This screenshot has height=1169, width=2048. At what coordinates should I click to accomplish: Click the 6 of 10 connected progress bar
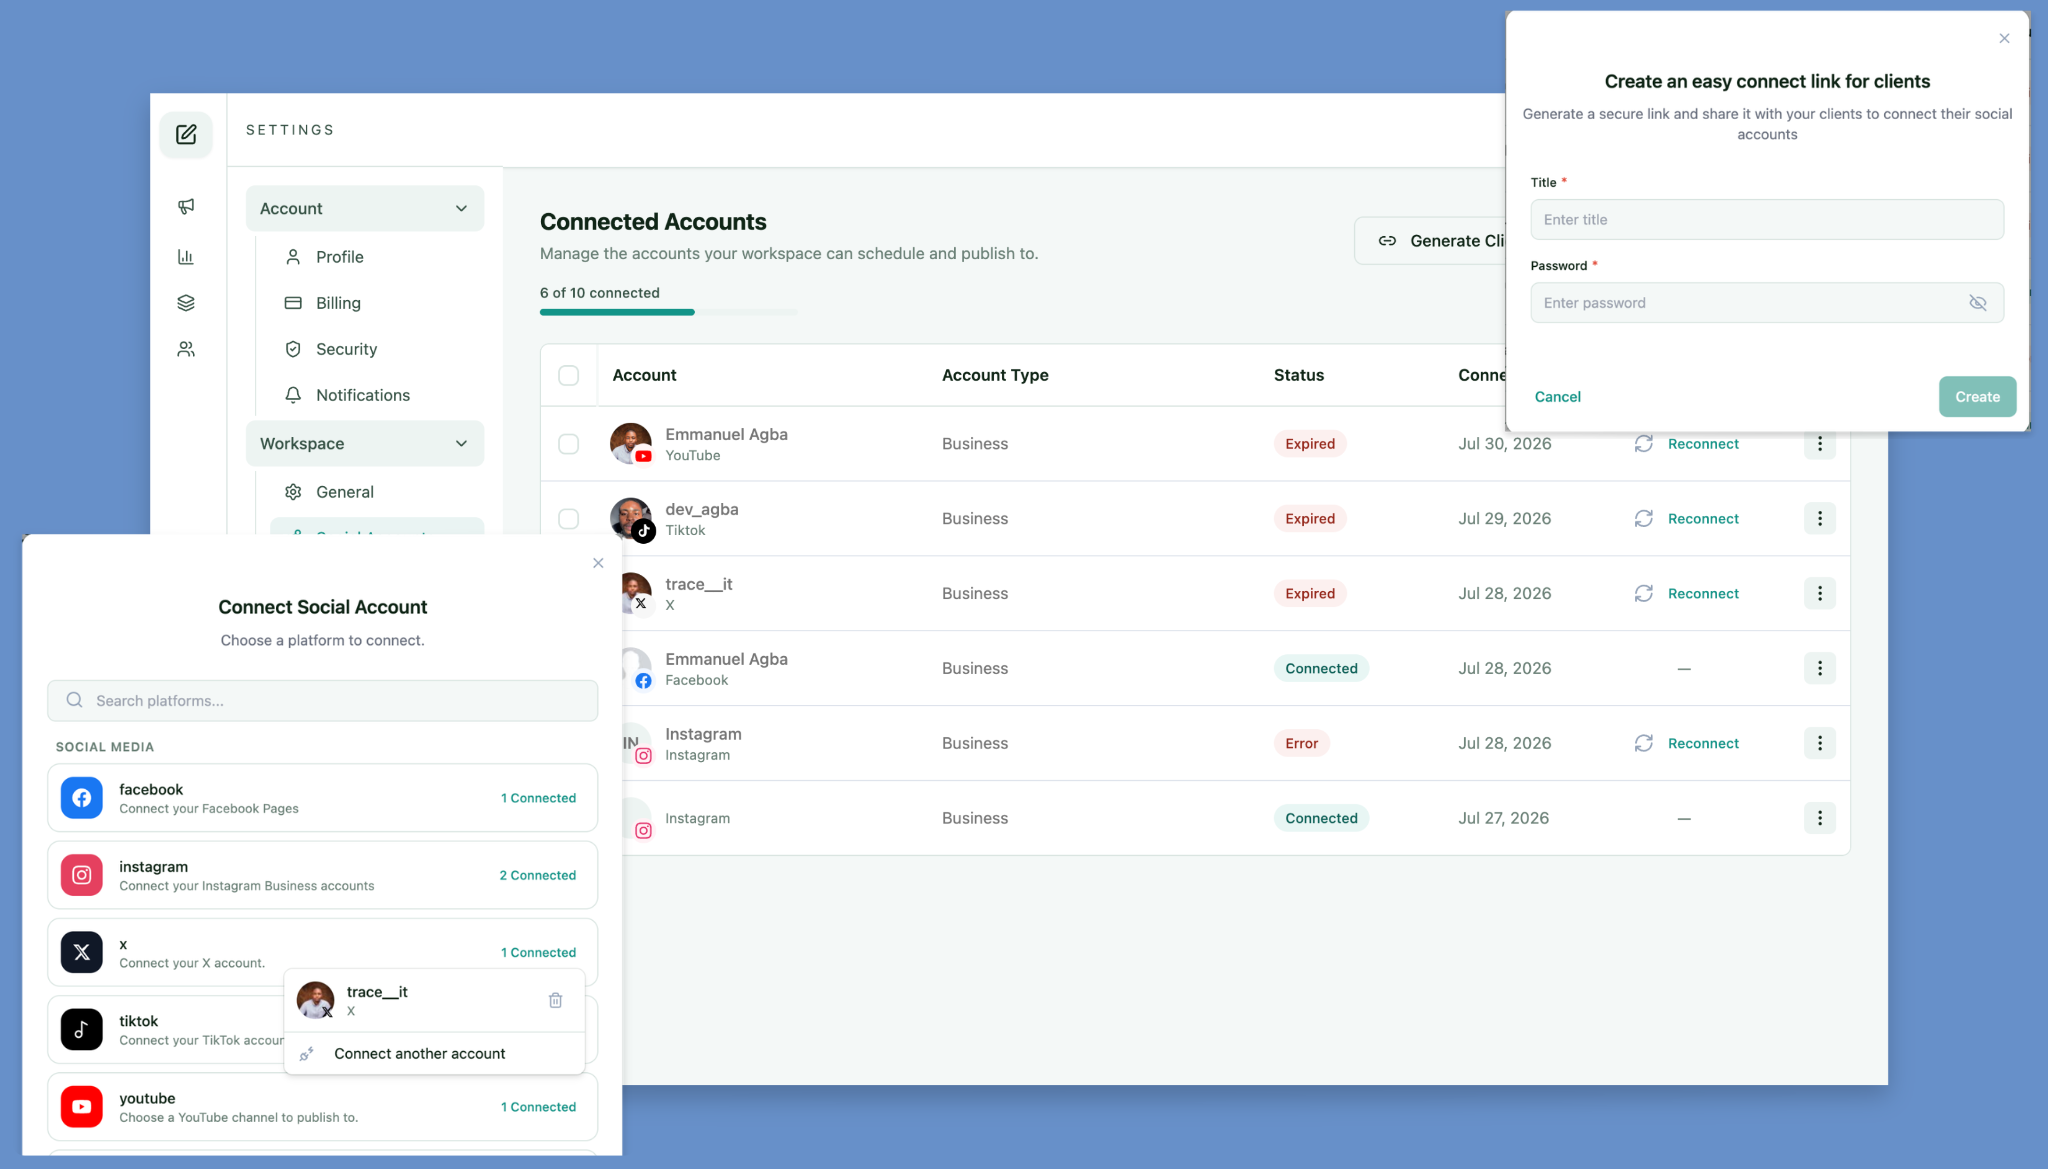(x=668, y=312)
